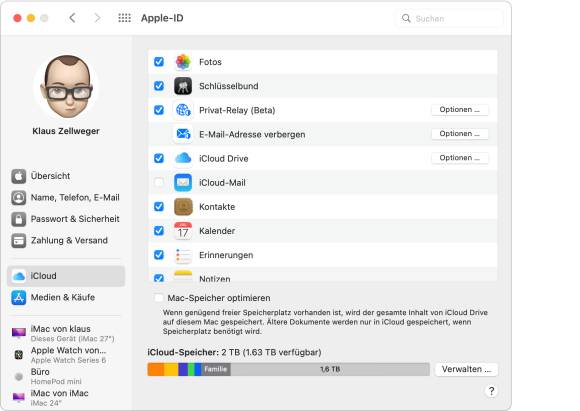Viewport: 580px width, 411px height.
Task: Click the Notizen icon
Action: point(183,276)
